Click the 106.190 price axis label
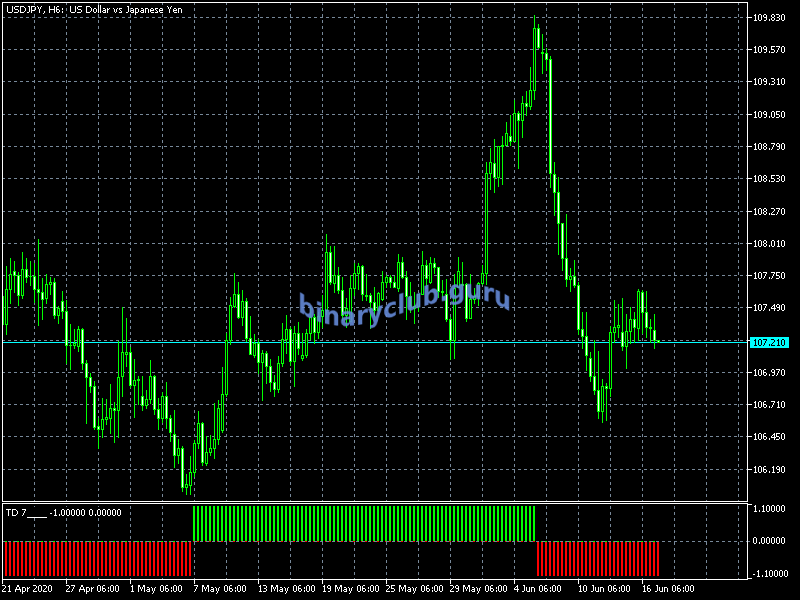Viewport: 800px width, 600px height. (x=768, y=469)
